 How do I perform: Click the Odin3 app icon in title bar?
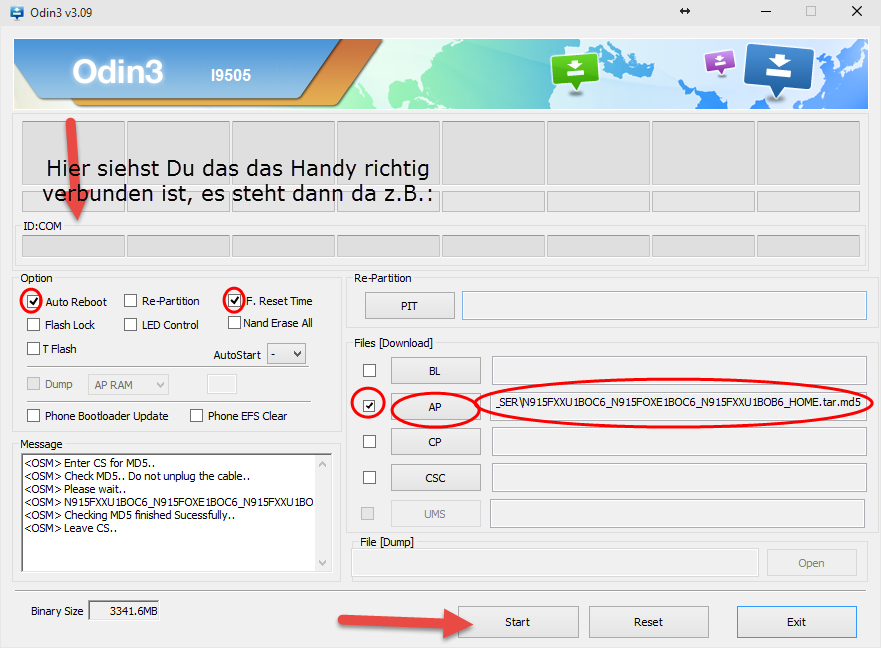tap(17, 12)
